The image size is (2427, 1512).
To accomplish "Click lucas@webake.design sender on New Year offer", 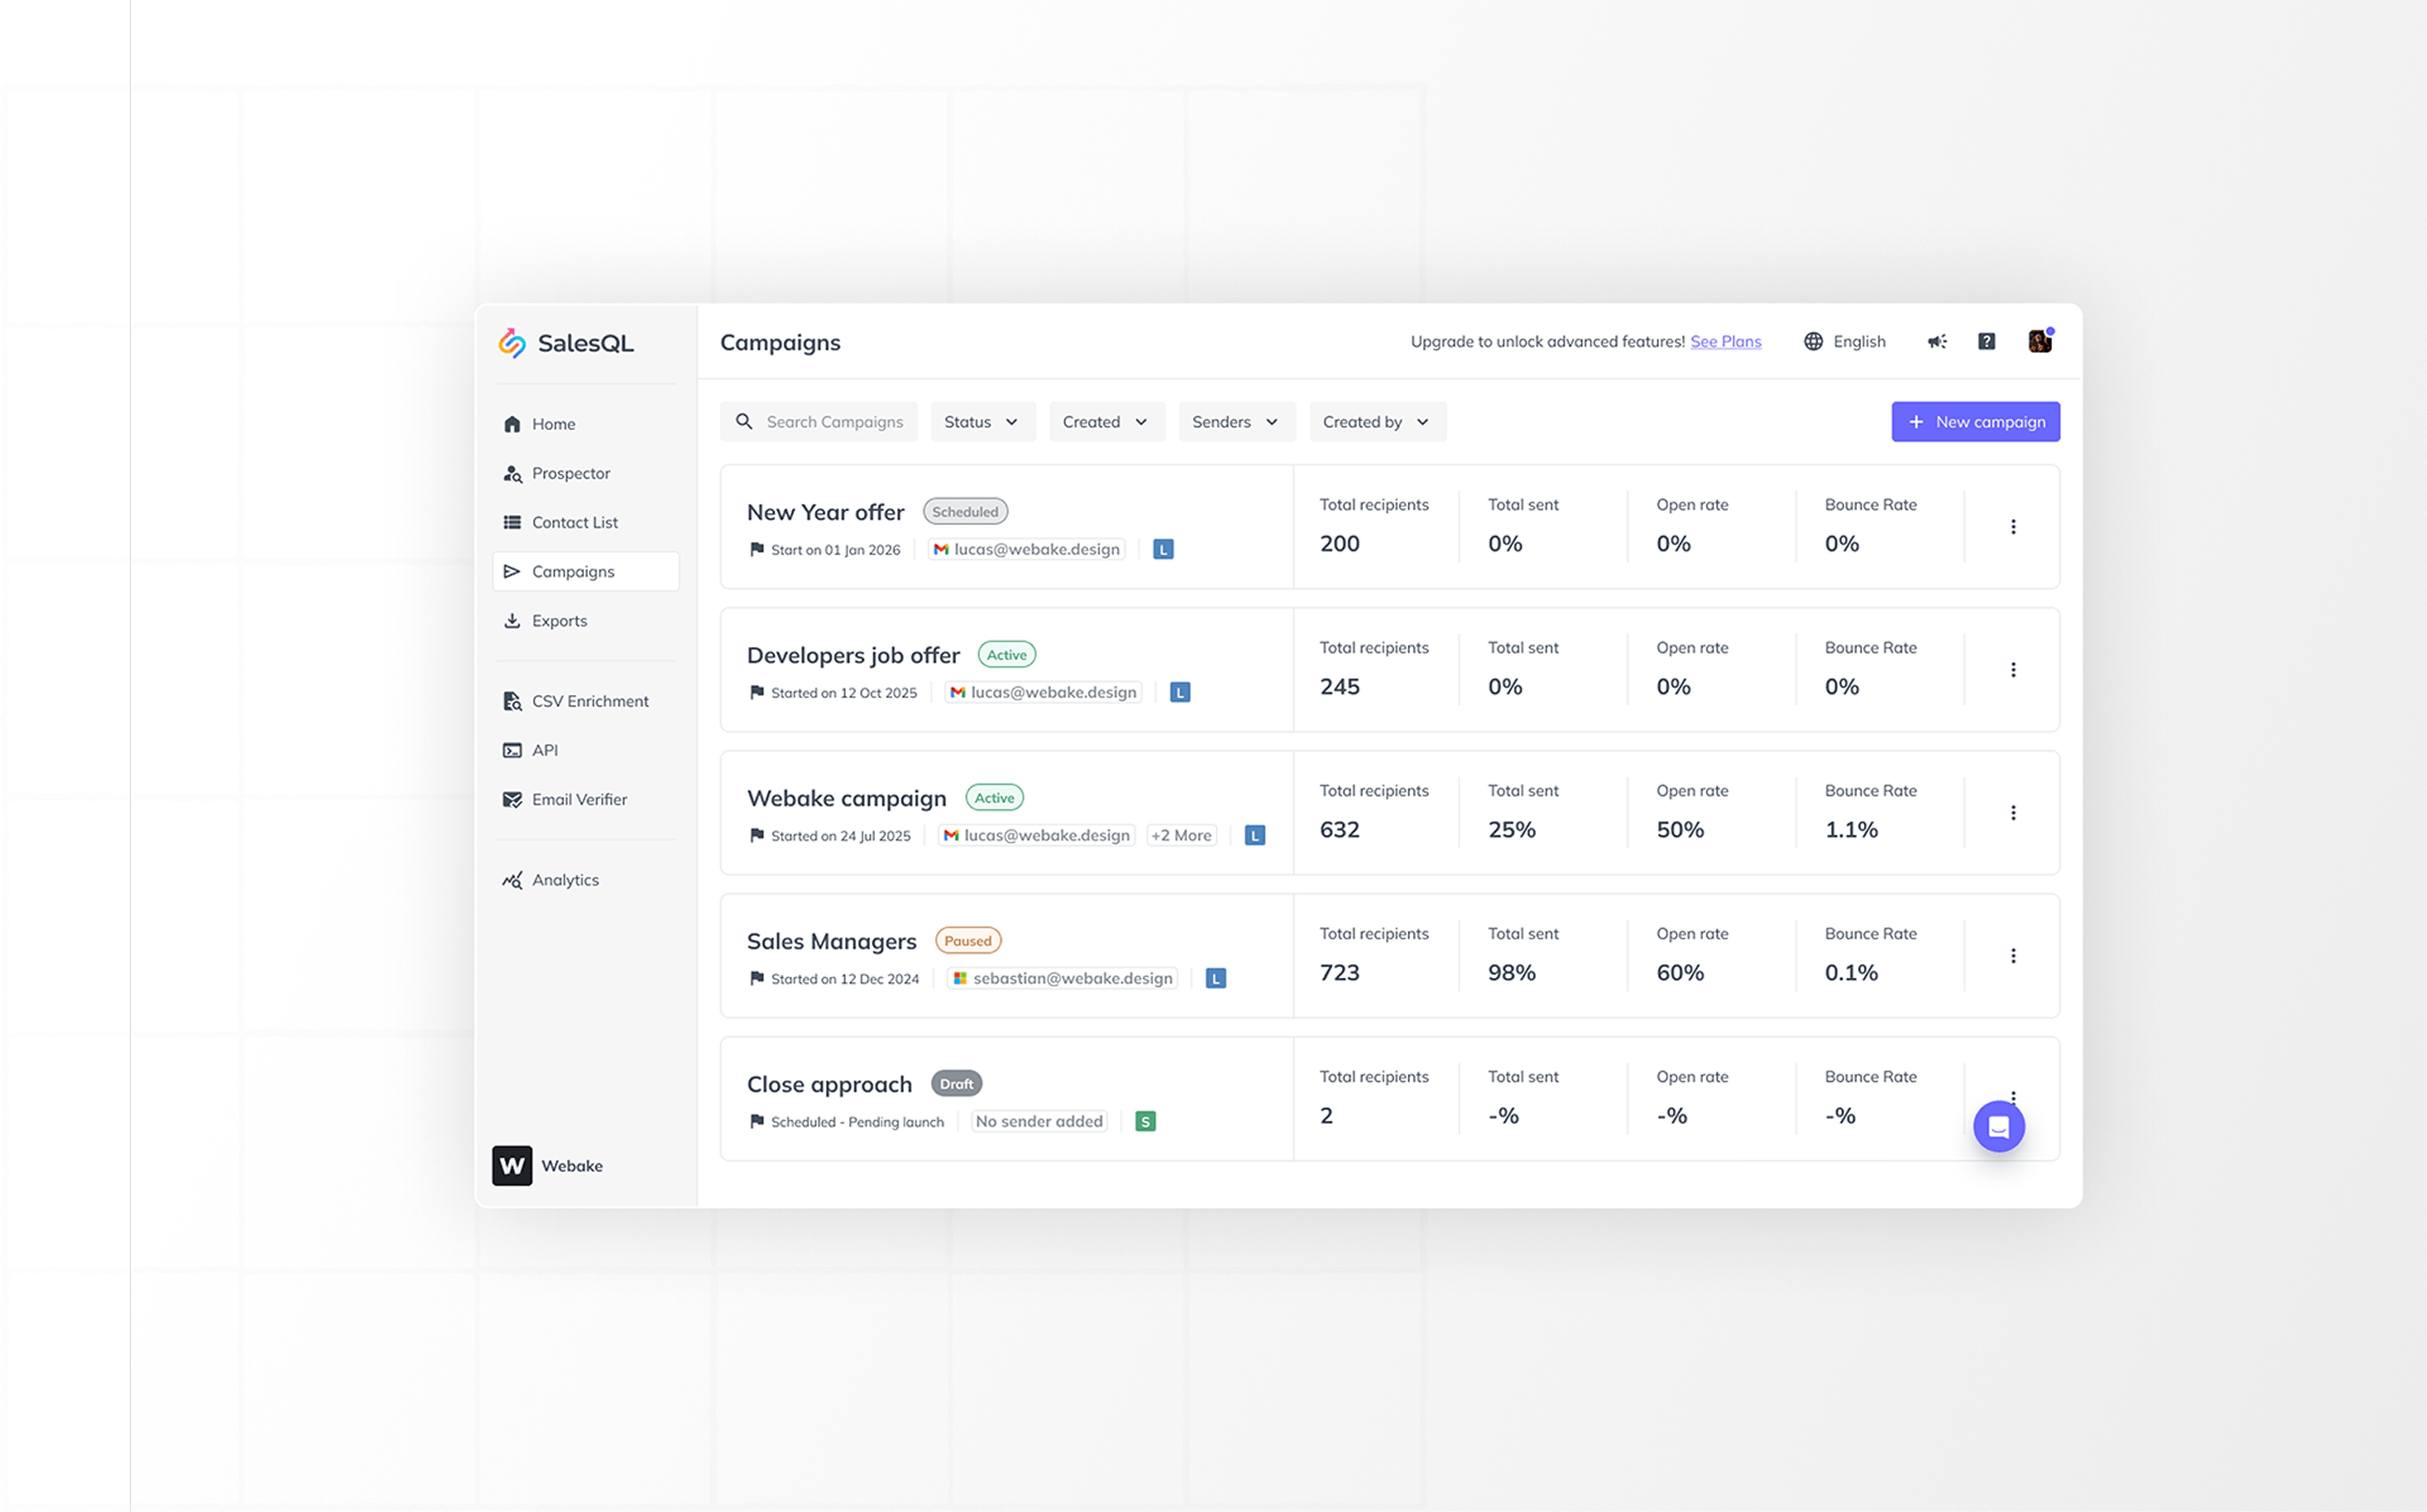I will 1026,550.
